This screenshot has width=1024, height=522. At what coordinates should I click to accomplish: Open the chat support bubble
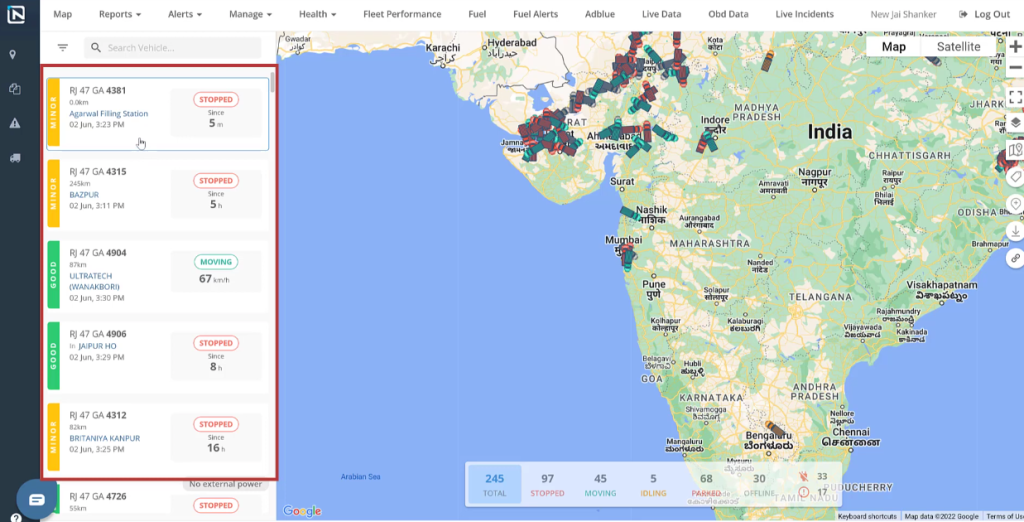(36, 499)
